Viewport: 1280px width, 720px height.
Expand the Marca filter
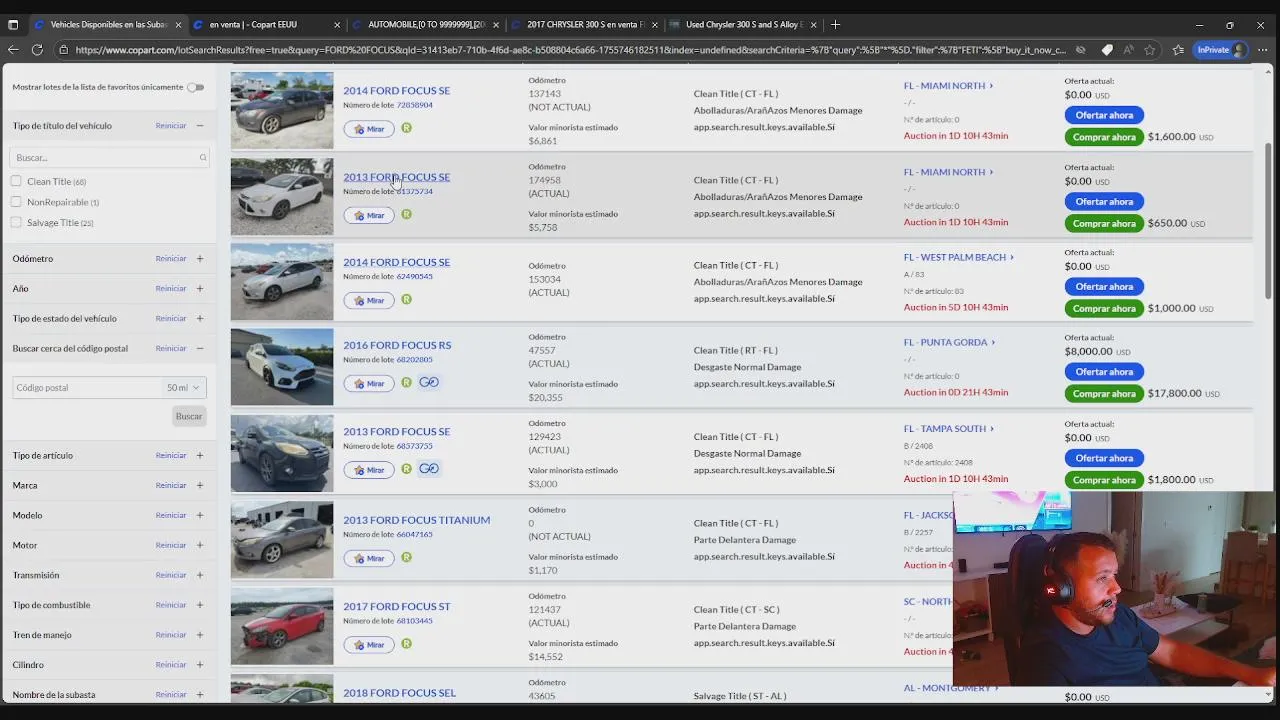(200, 485)
